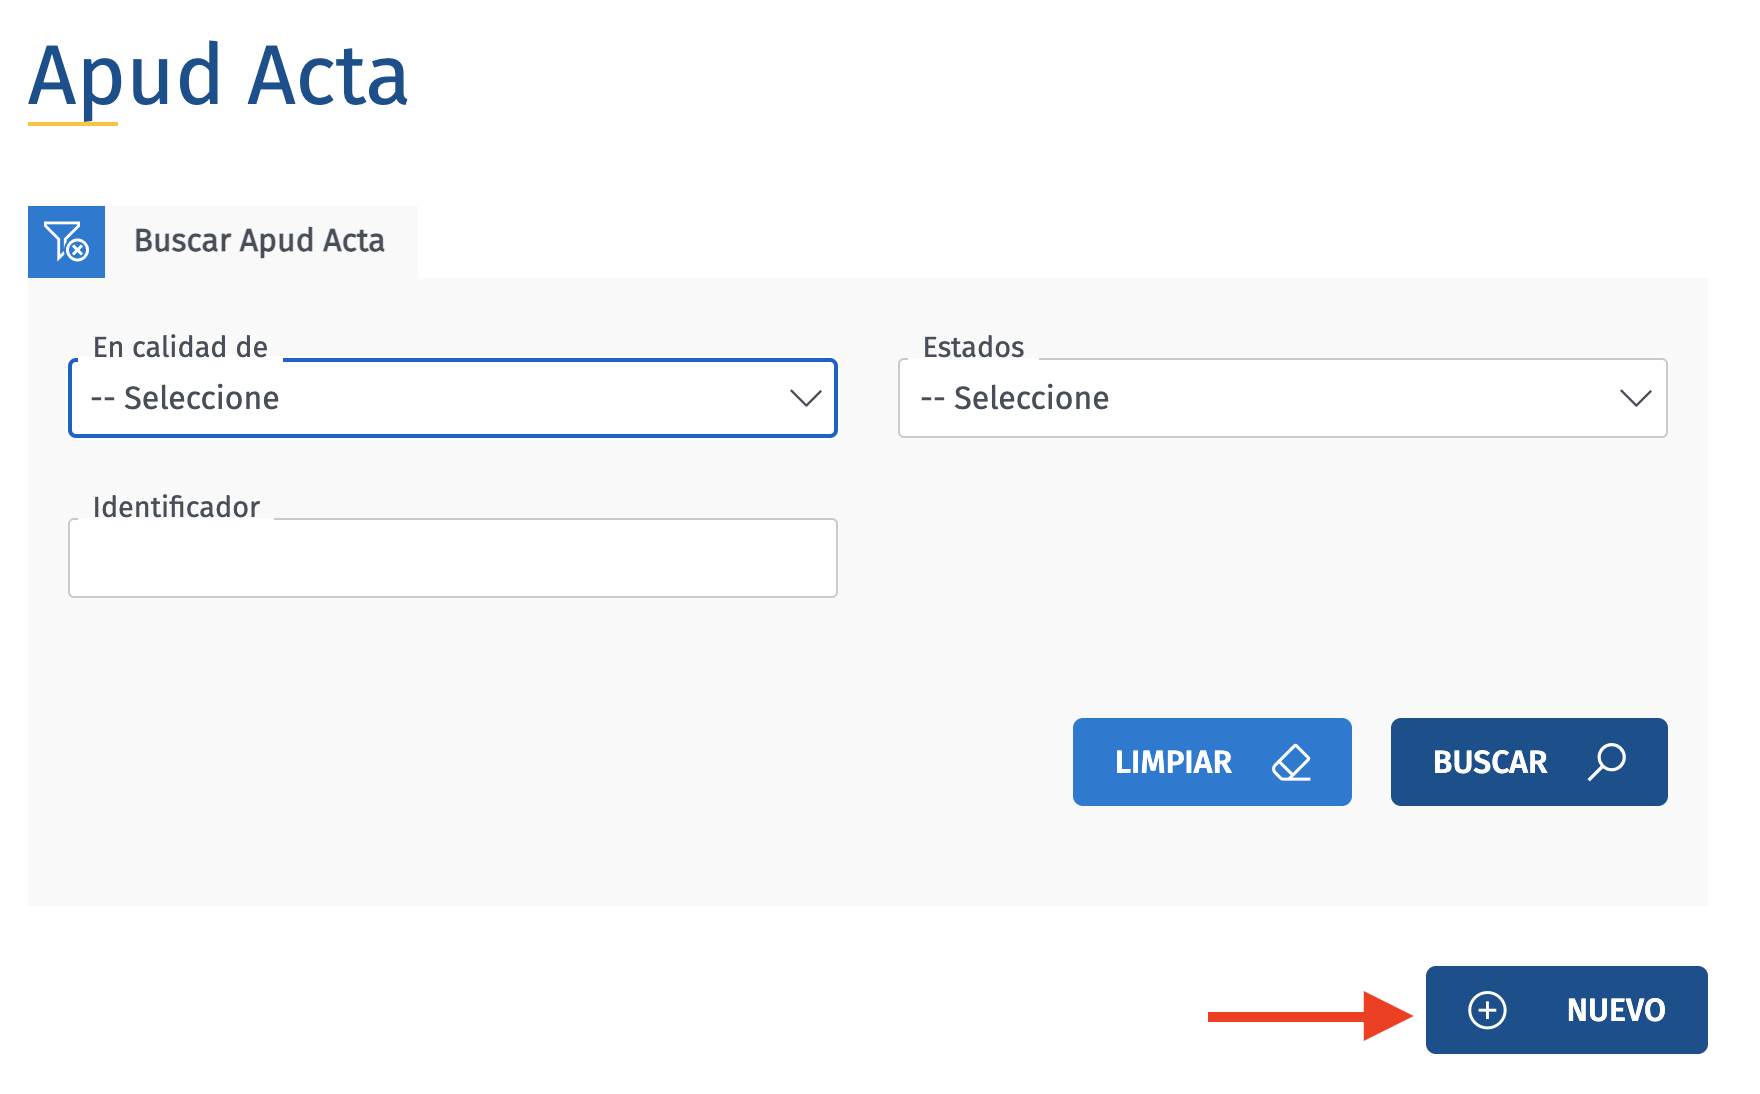Click the chevron arrow in 'En calidad de'
1760x1094 pixels.
coord(805,398)
